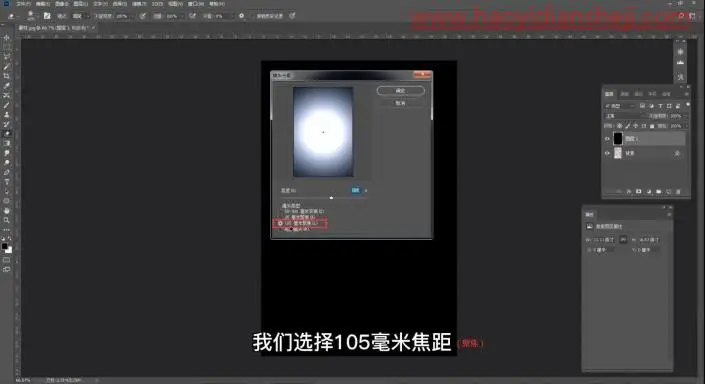Open layer opacity dropdown arrow

tap(686, 116)
